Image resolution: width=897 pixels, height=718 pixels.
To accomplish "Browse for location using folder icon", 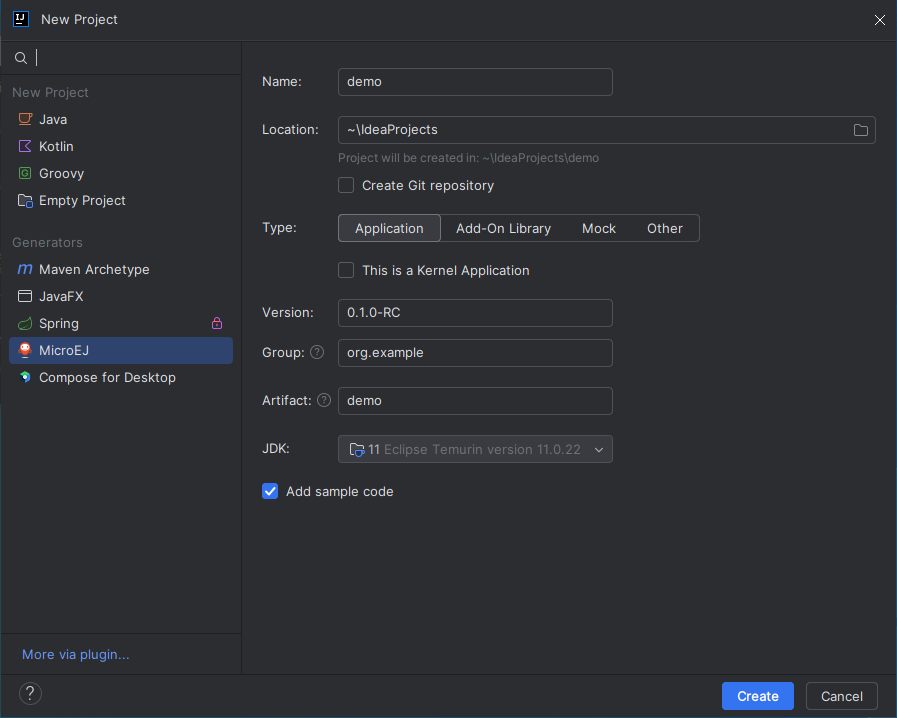I will 860,130.
